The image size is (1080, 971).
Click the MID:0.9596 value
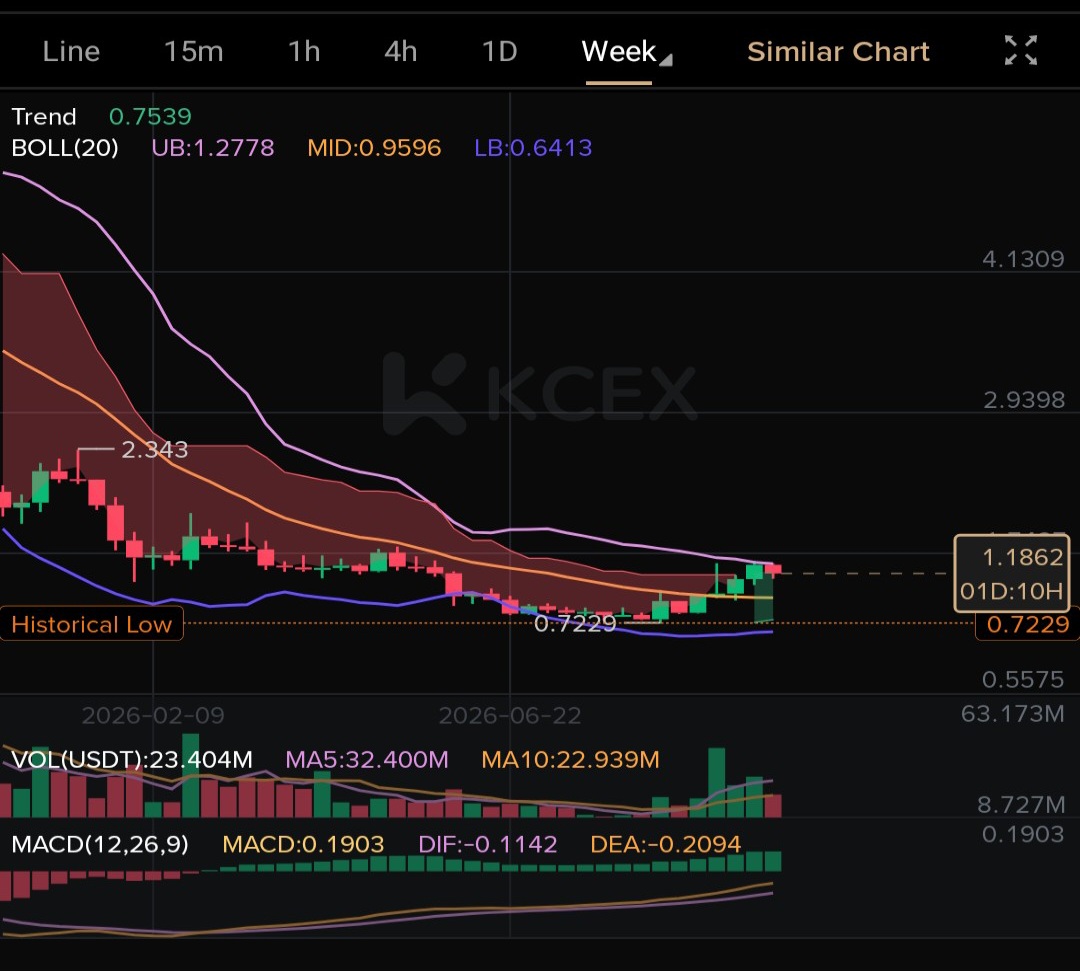coord(374,147)
